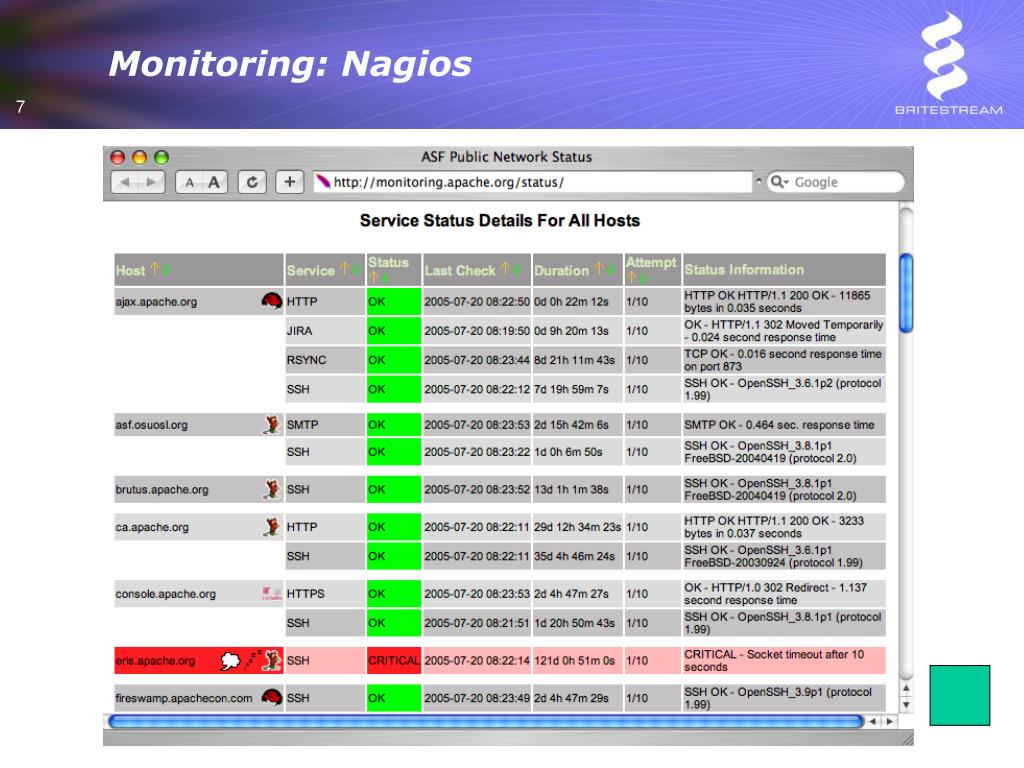Click the red CRITICAL status cell
This screenshot has height=768, width=1024.
[x=394, y=660]
